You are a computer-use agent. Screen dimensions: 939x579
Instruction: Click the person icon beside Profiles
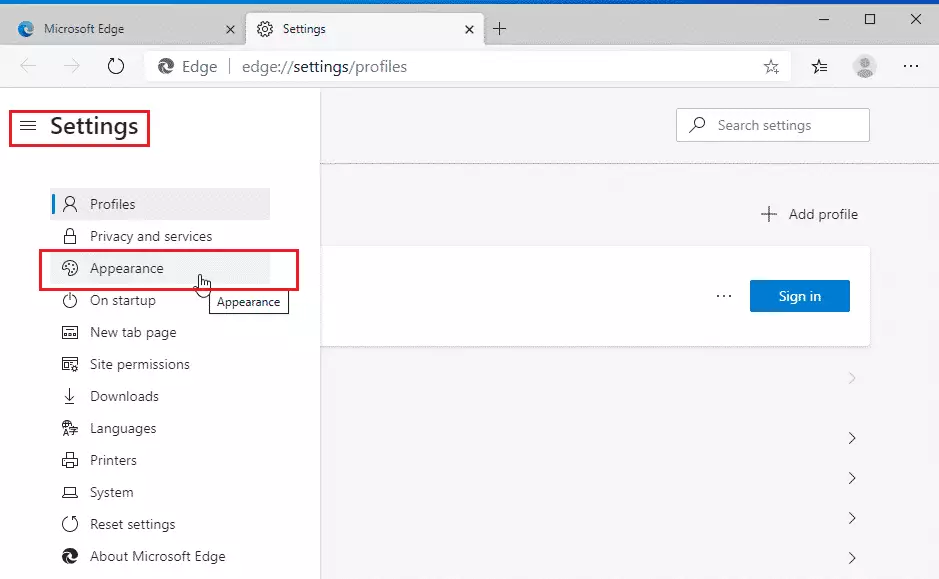pyautogui.click(x=70, y=204)
